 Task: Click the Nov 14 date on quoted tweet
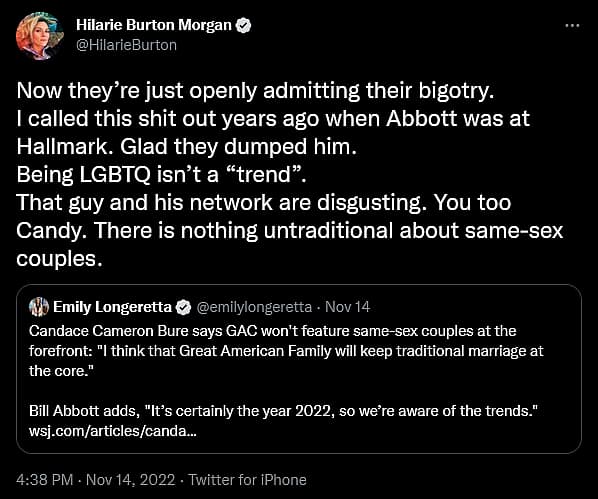click(x=347, y=307)
